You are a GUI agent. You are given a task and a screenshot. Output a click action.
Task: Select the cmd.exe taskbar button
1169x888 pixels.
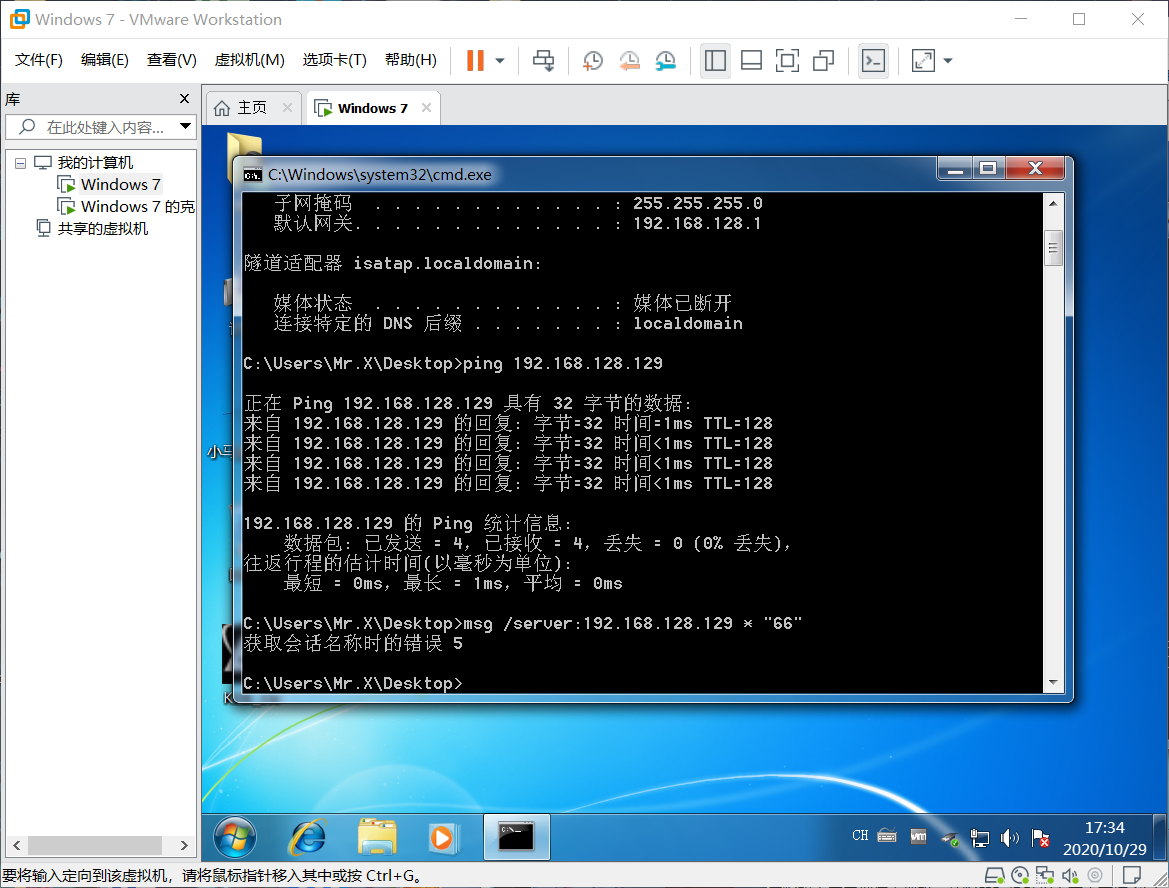pos(517,837)
